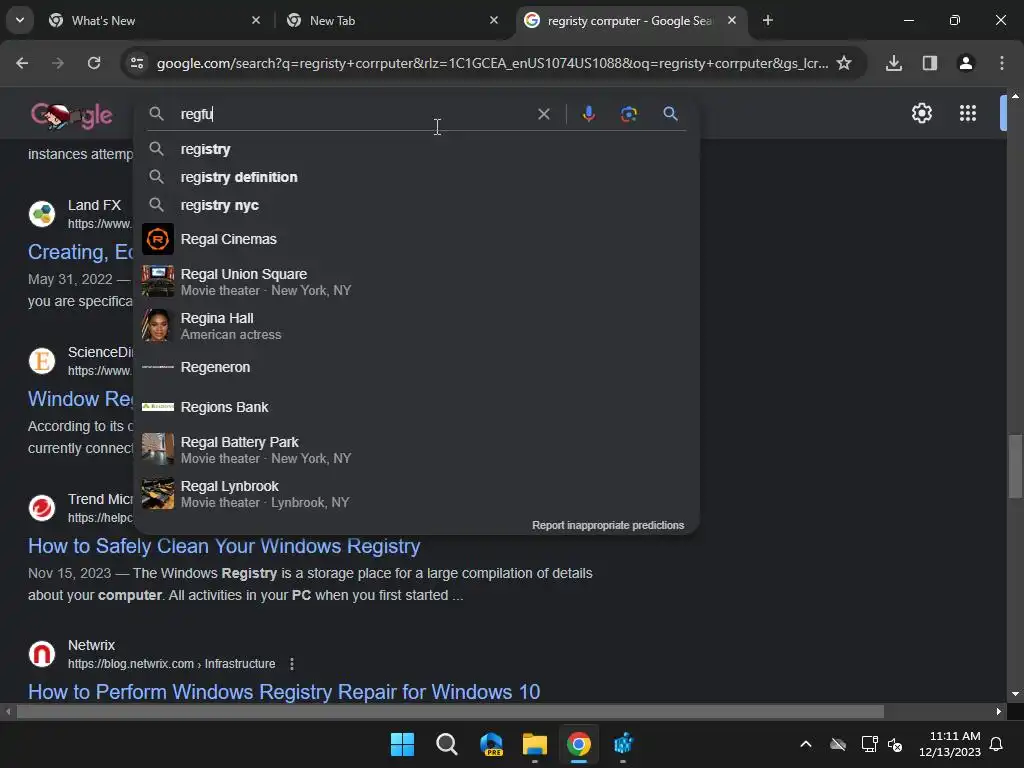Image resolution: width=1024 pixels, height=768 pixels.
Task: Open File Explorer from taskbar
Action: pos(535,744)
